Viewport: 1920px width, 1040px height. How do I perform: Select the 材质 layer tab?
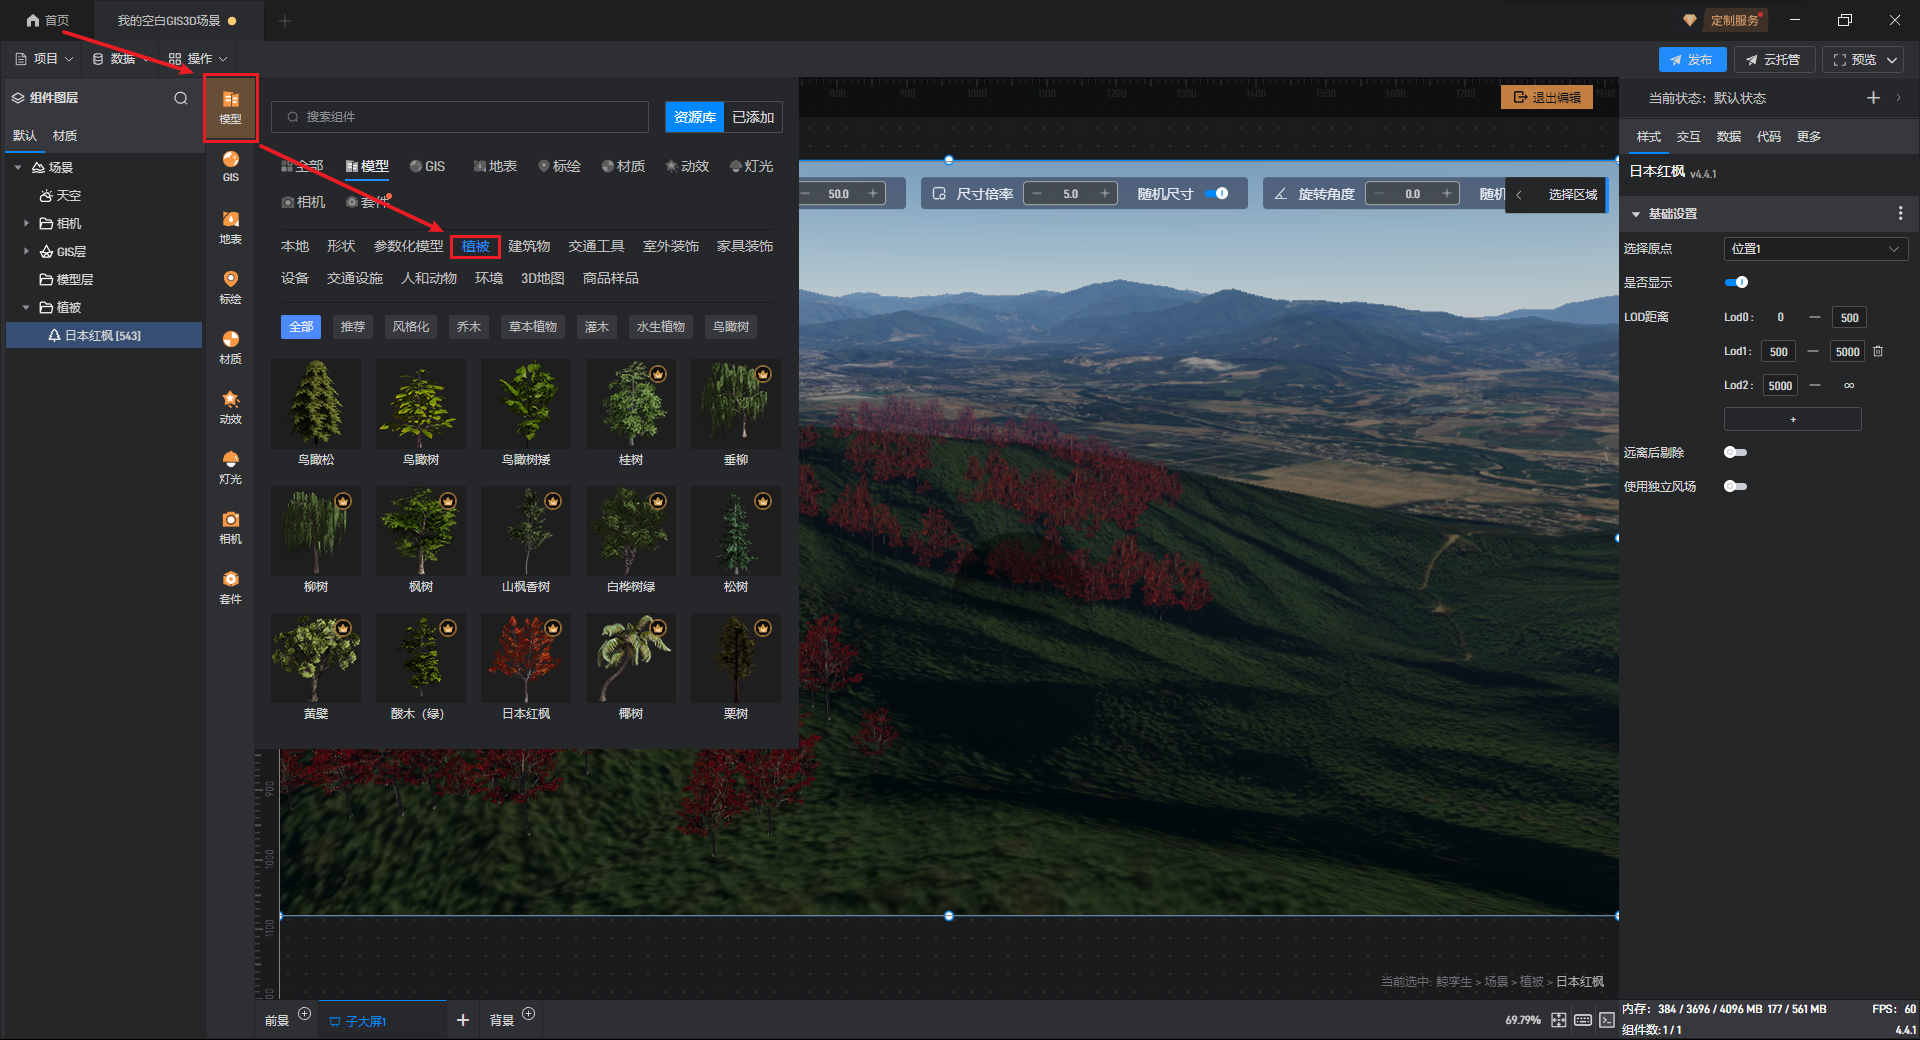(x=65, y=136)
